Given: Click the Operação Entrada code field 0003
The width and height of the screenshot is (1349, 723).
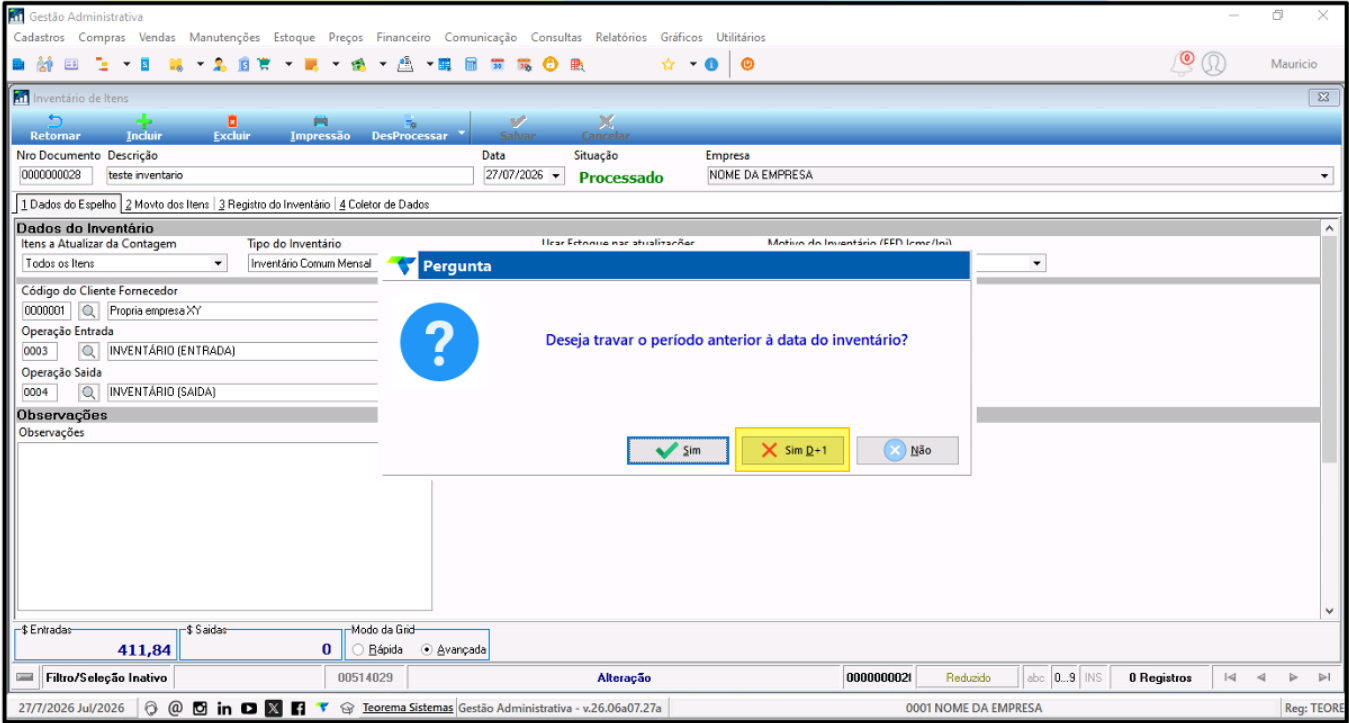Looking at the screenshot, I should pos(40,351).
